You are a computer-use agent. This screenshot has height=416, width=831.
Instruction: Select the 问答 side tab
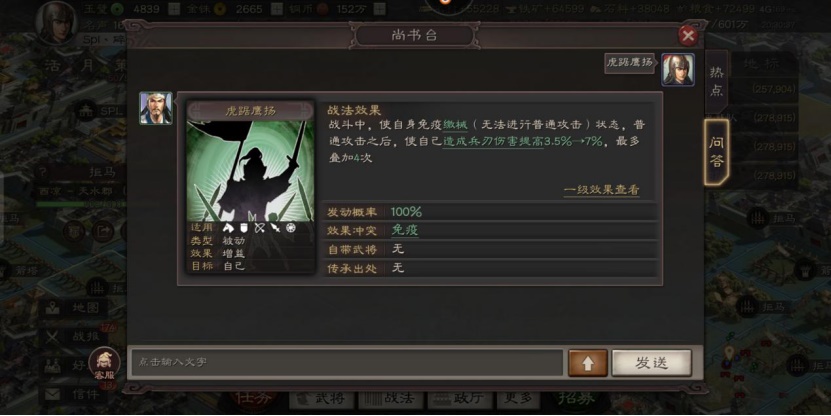[x=716, y=151]
